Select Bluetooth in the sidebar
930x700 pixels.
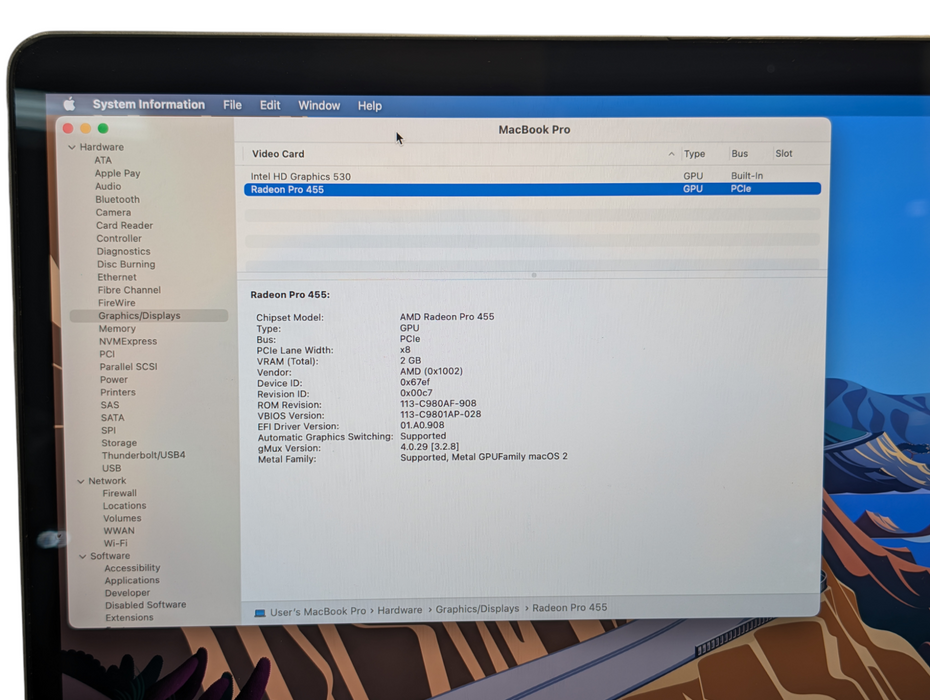tap(117, 199)
